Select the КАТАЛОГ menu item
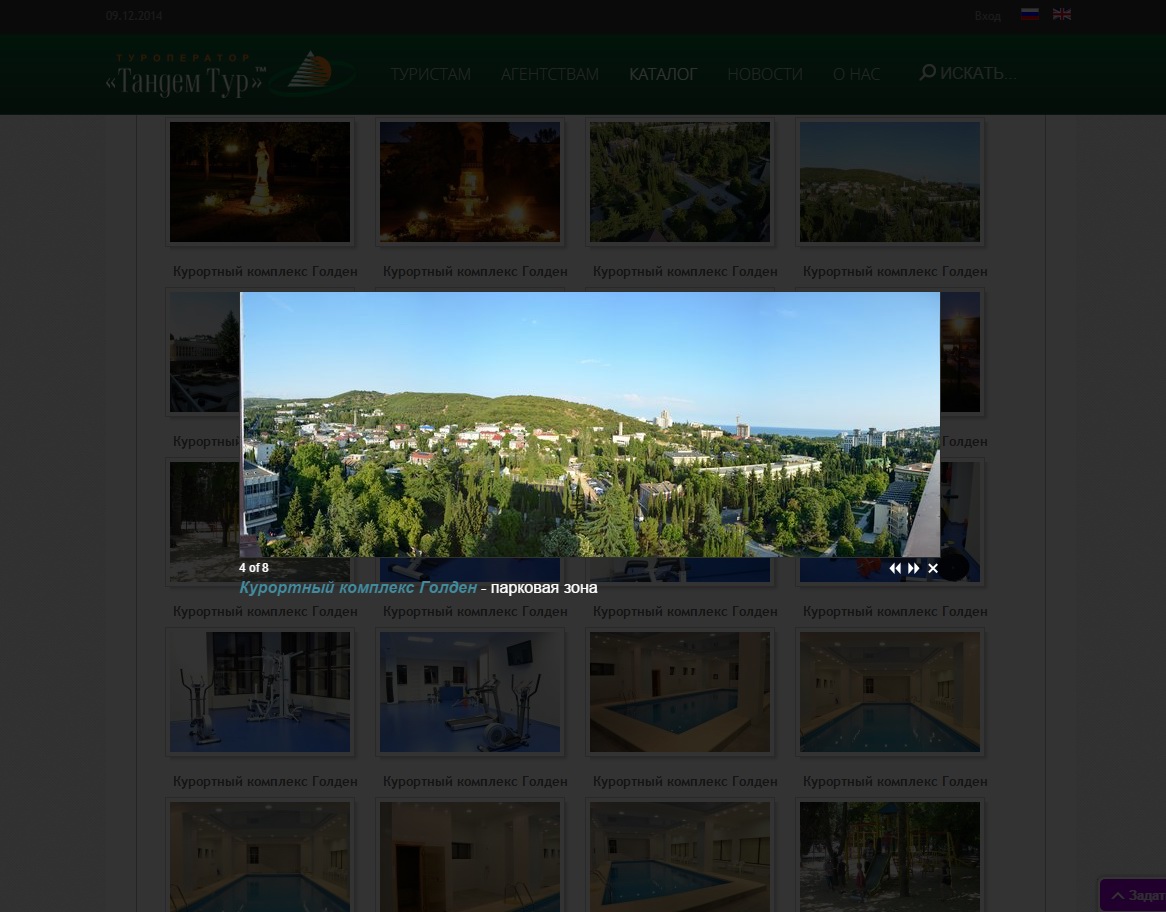Image resolution: width=1166 pixels, height=912 pixels. click(x=663, y=74)
